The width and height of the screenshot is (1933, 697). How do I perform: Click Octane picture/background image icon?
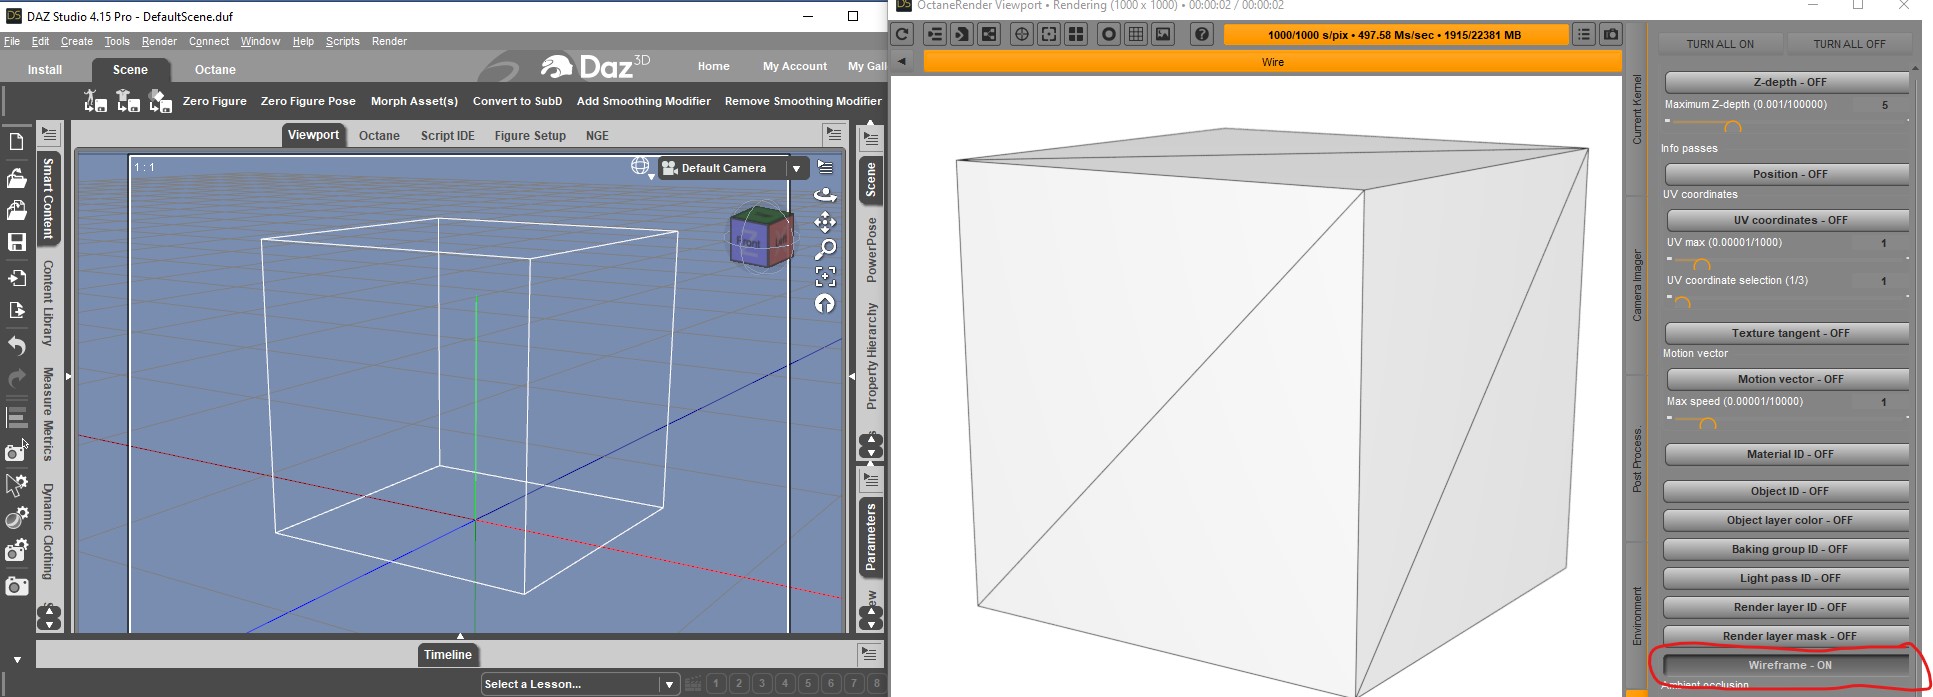pos(1163,34)
